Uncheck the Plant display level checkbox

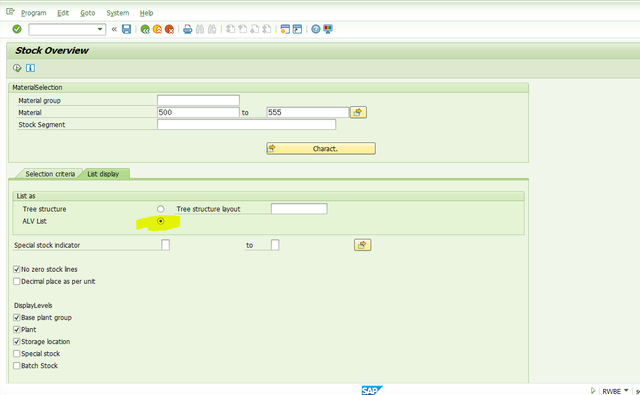coord(17,329)
